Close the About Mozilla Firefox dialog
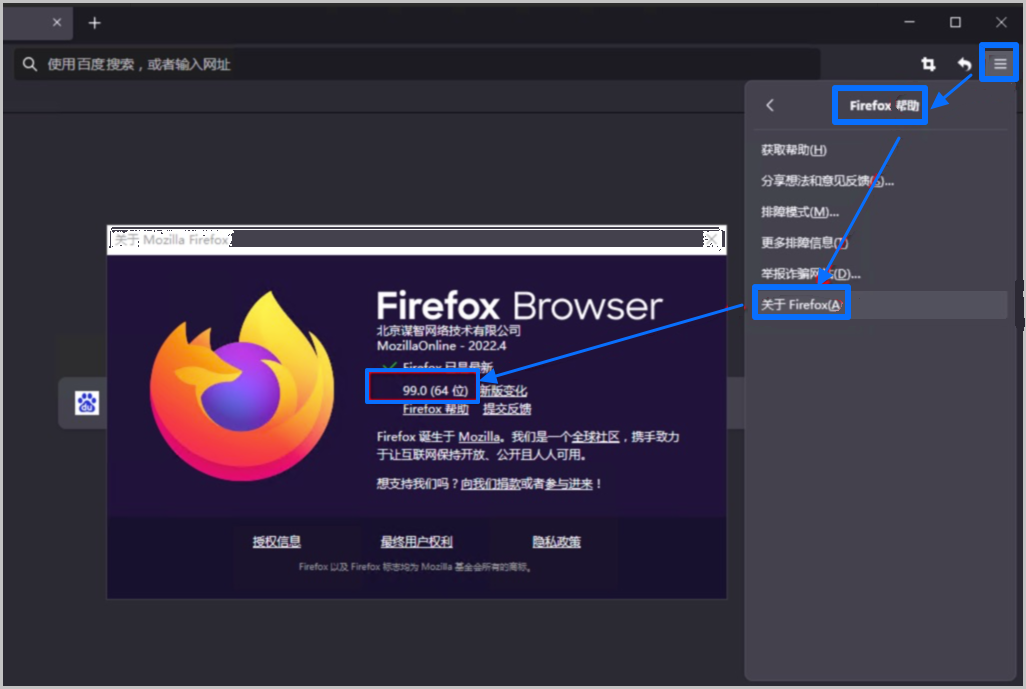1026x689 pixels. click(711, 239)
